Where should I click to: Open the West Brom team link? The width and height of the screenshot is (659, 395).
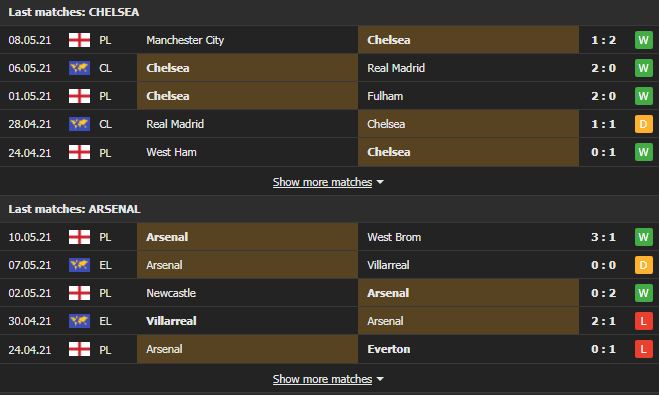pyautogui.click(x=394, y=237)
